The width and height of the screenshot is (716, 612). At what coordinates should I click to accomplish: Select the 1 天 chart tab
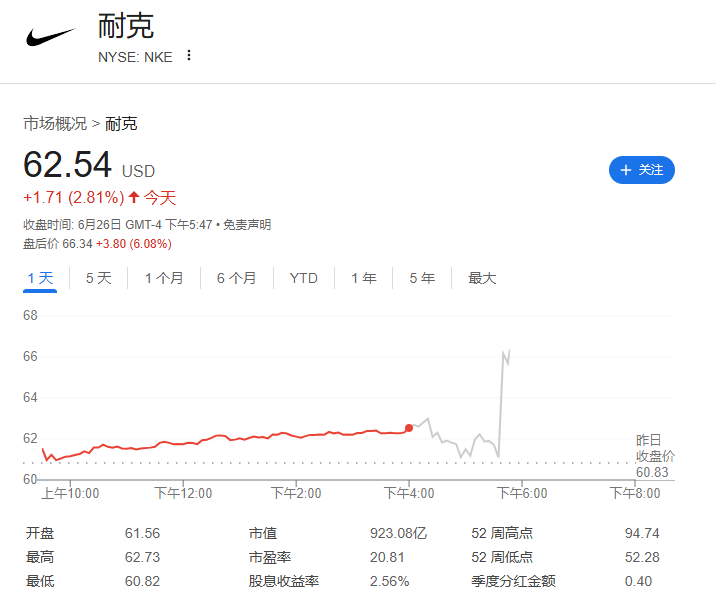click(40, 278)
